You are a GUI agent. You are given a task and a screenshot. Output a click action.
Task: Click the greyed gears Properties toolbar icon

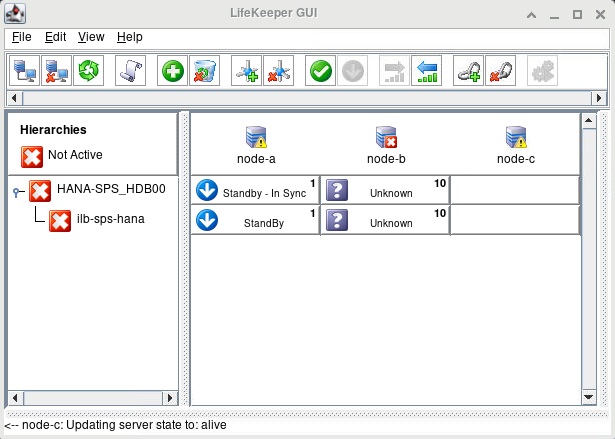point(542,71)
